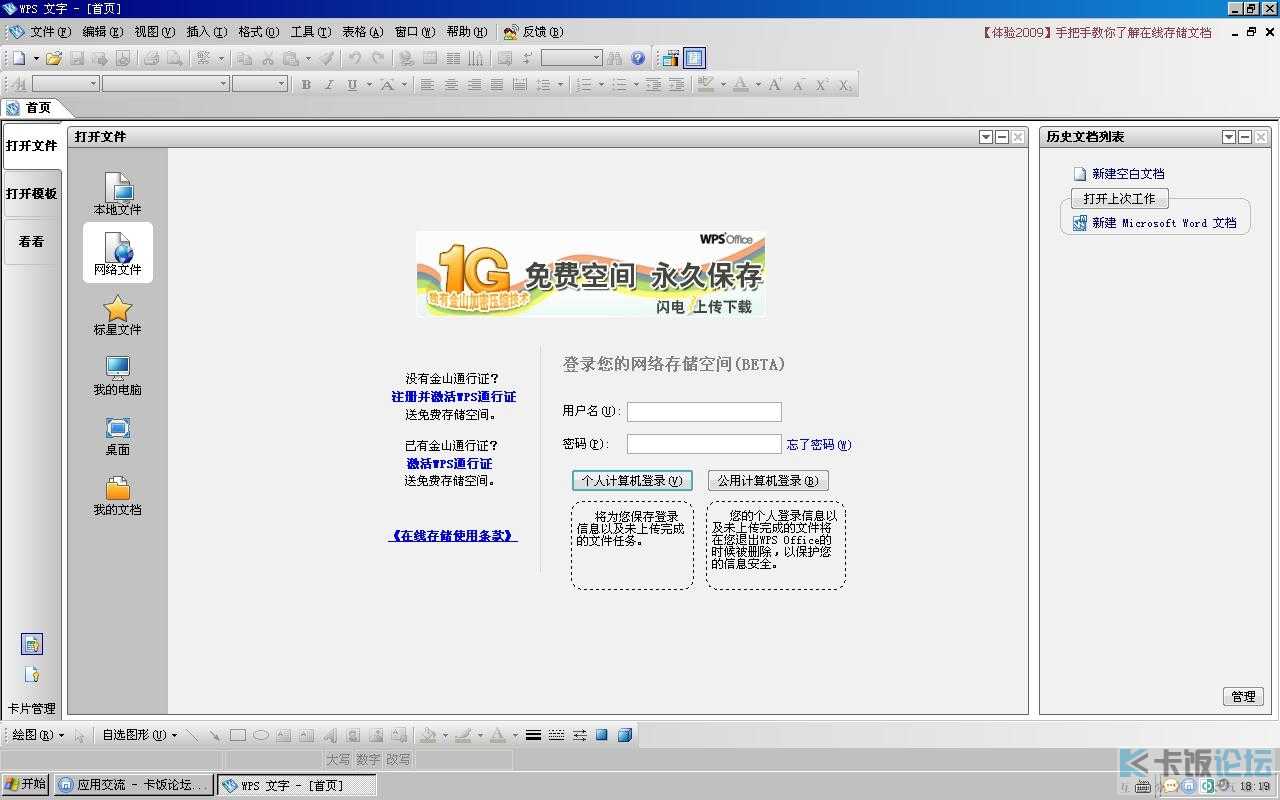Click the Align Left icon
The image size is (1280, 800).
427,85
